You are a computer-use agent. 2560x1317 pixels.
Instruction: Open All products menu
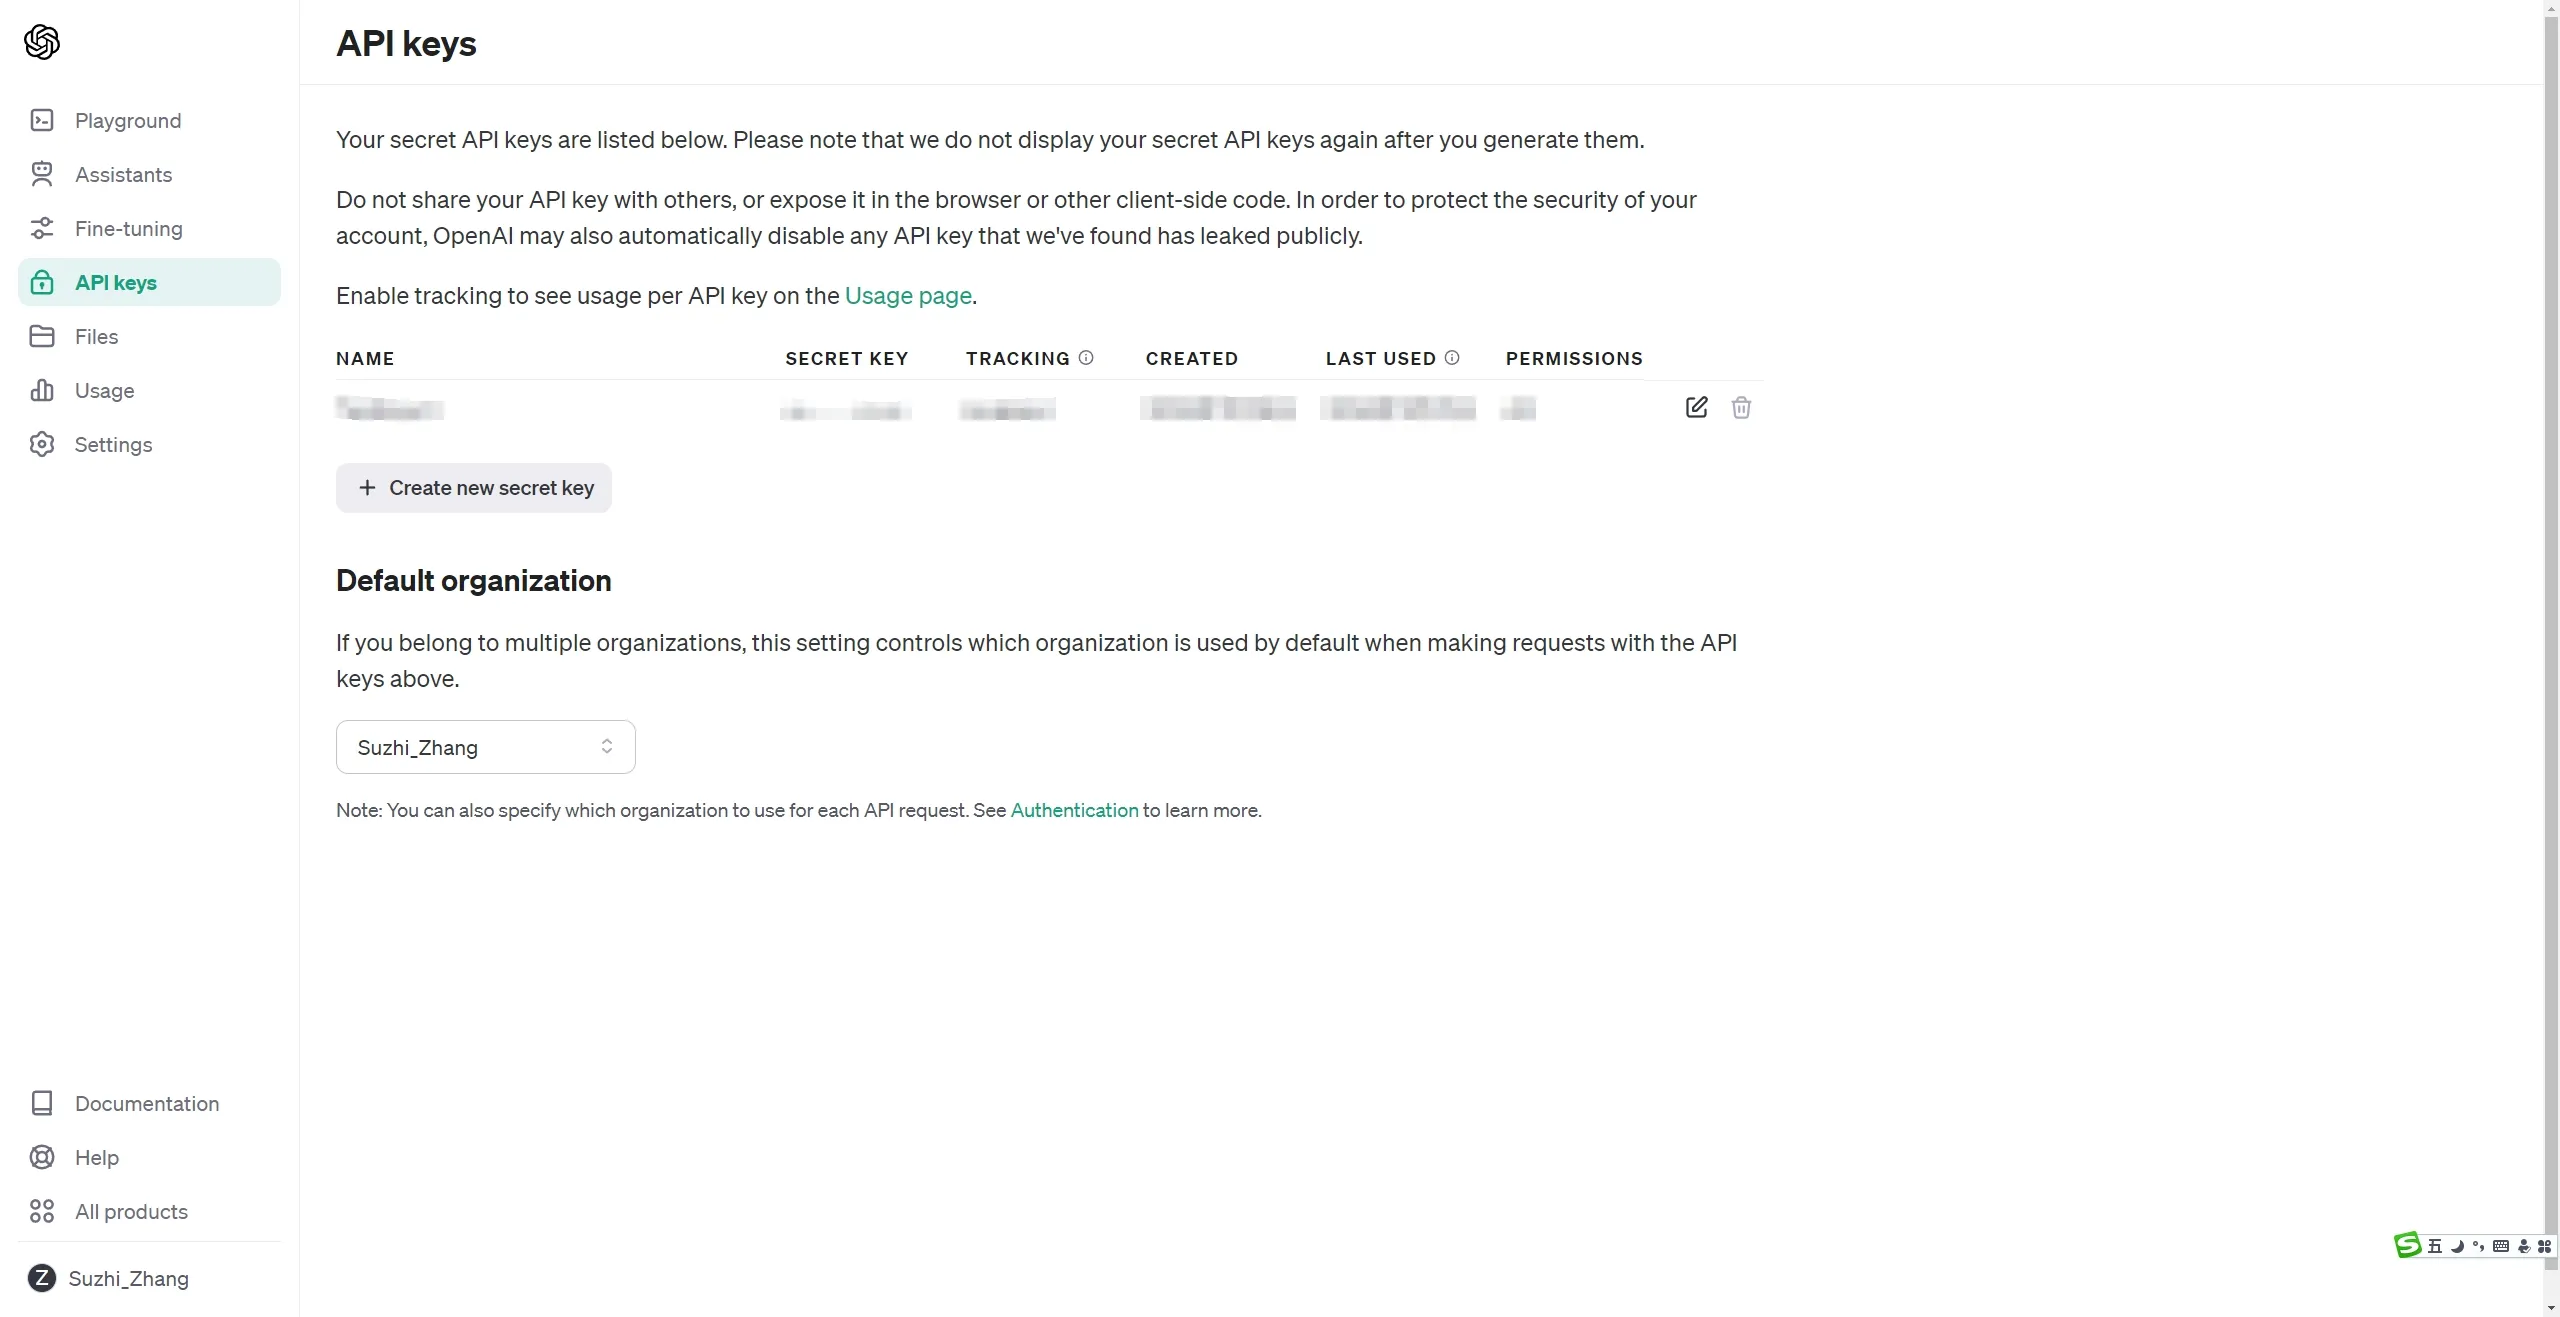click(131, 1209)
